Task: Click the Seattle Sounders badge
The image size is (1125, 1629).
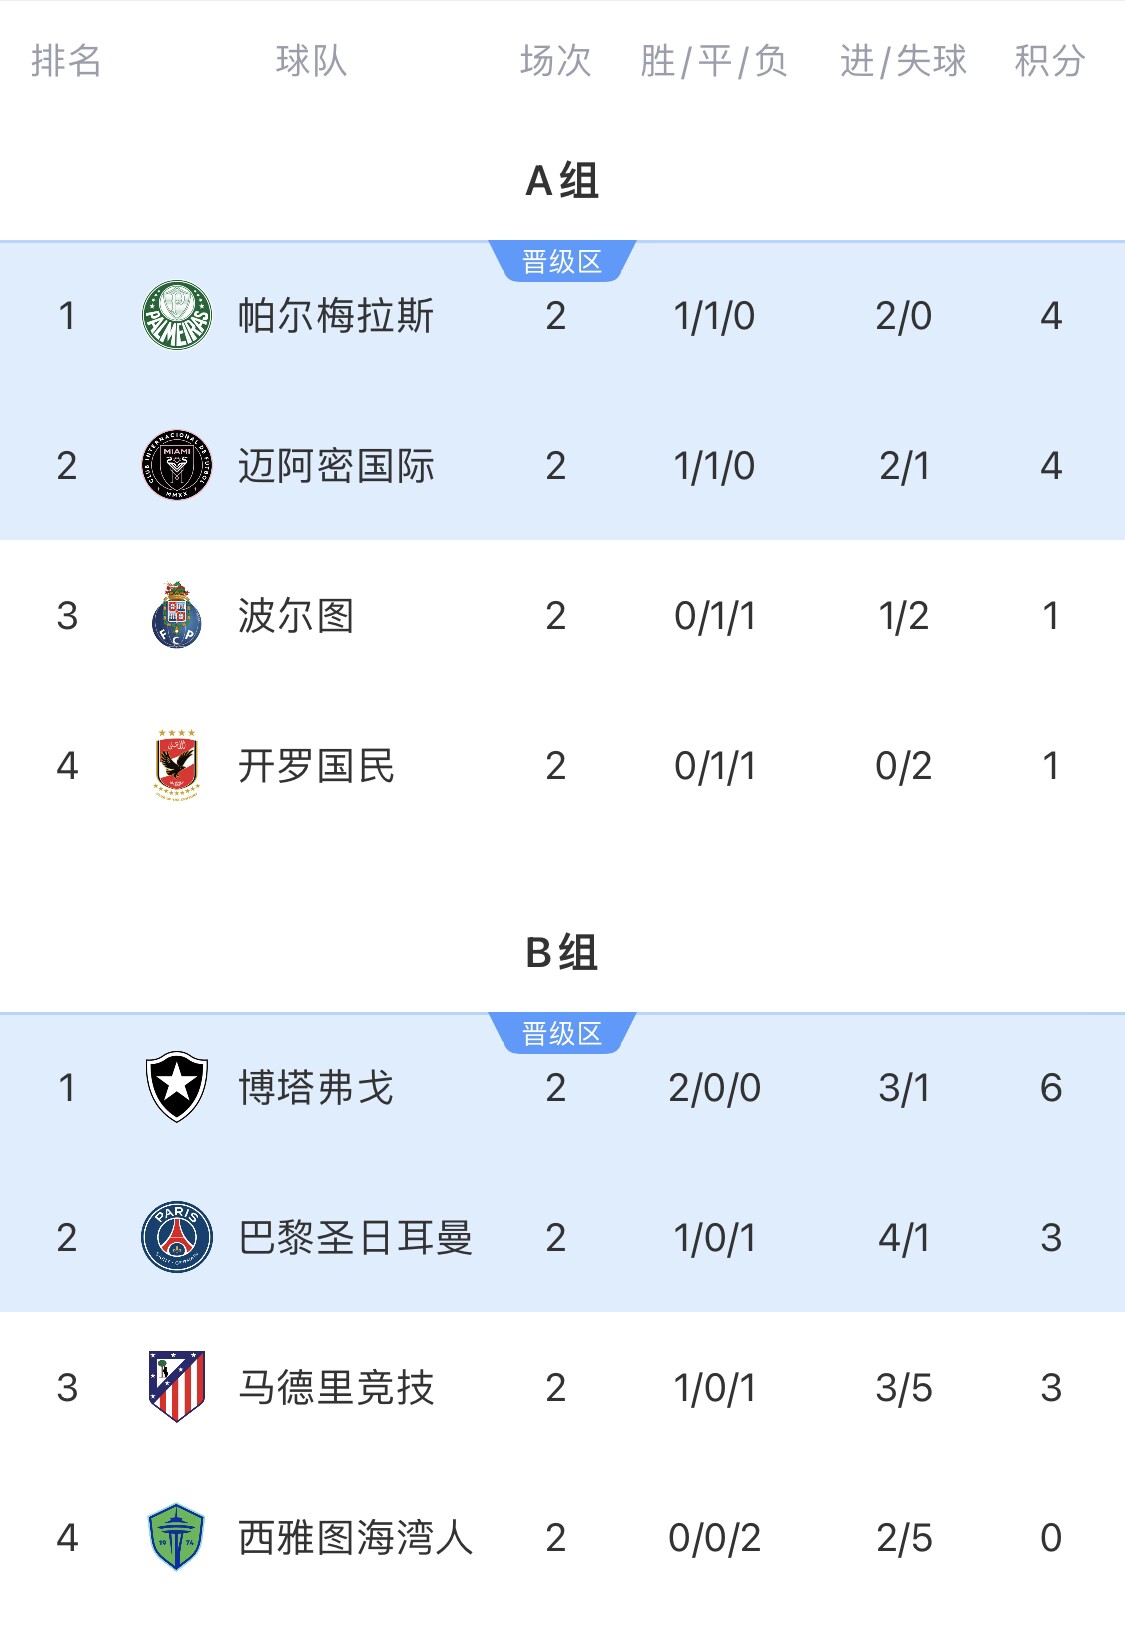Action: [x=177, y=1537]
